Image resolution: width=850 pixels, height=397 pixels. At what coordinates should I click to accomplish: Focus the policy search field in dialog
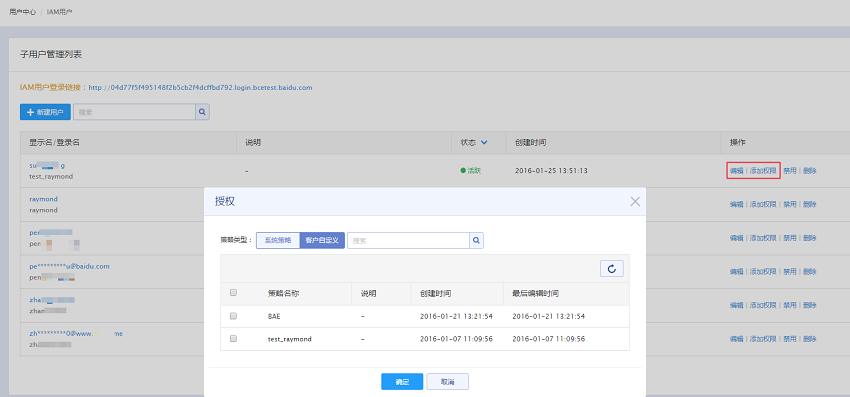pyautogui.click(x=408, y=240)
